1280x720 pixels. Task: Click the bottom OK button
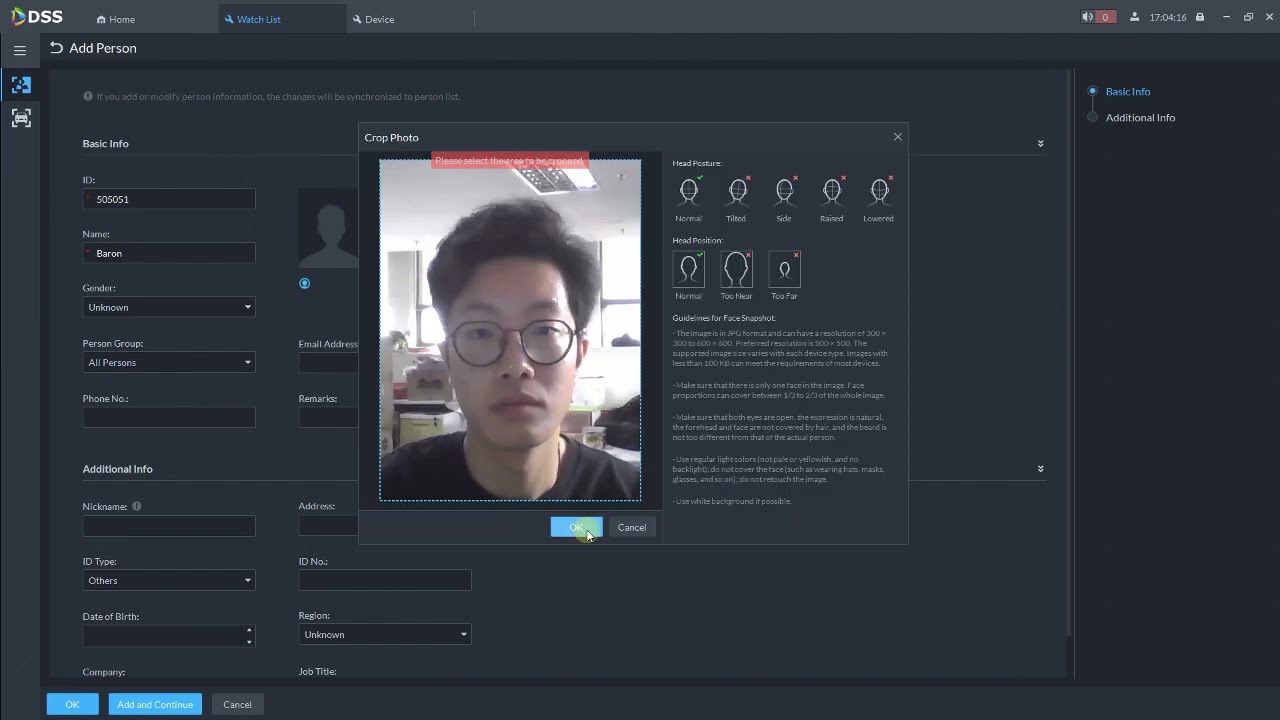[x=72, y=704]
